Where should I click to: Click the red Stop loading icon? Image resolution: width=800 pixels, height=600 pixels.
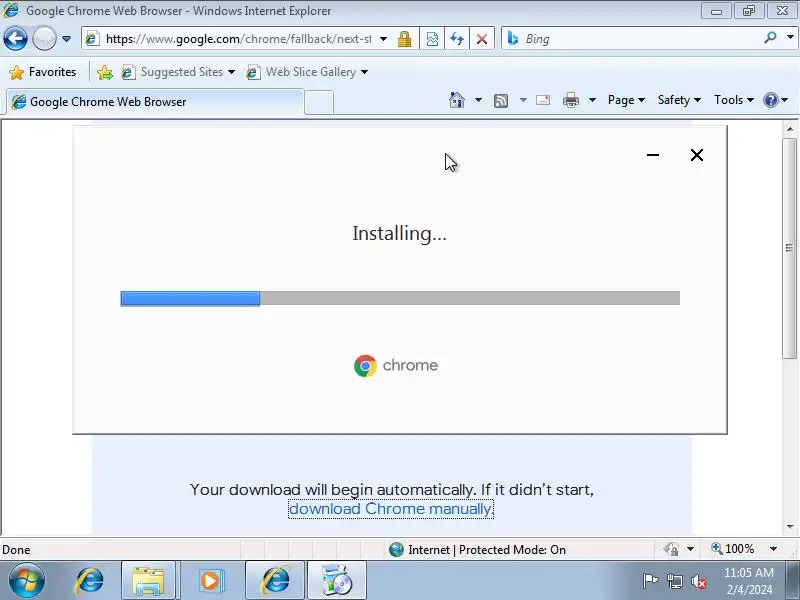481,39
